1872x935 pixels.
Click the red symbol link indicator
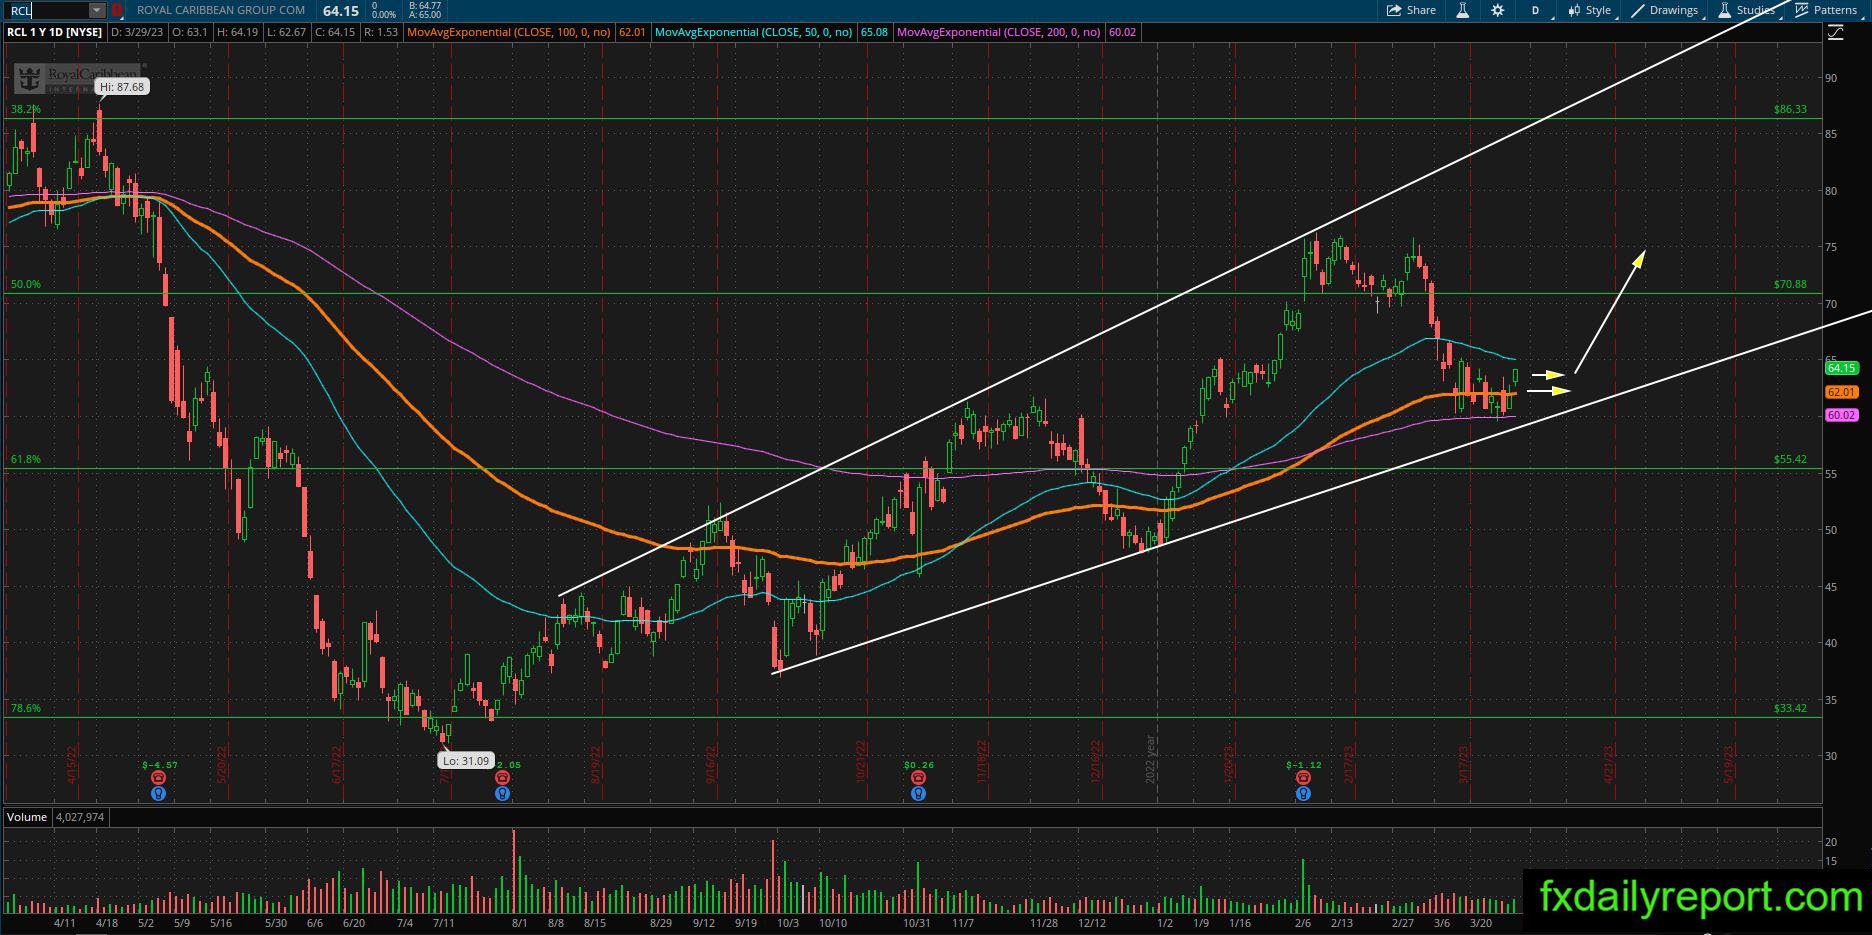coord(117,10)
